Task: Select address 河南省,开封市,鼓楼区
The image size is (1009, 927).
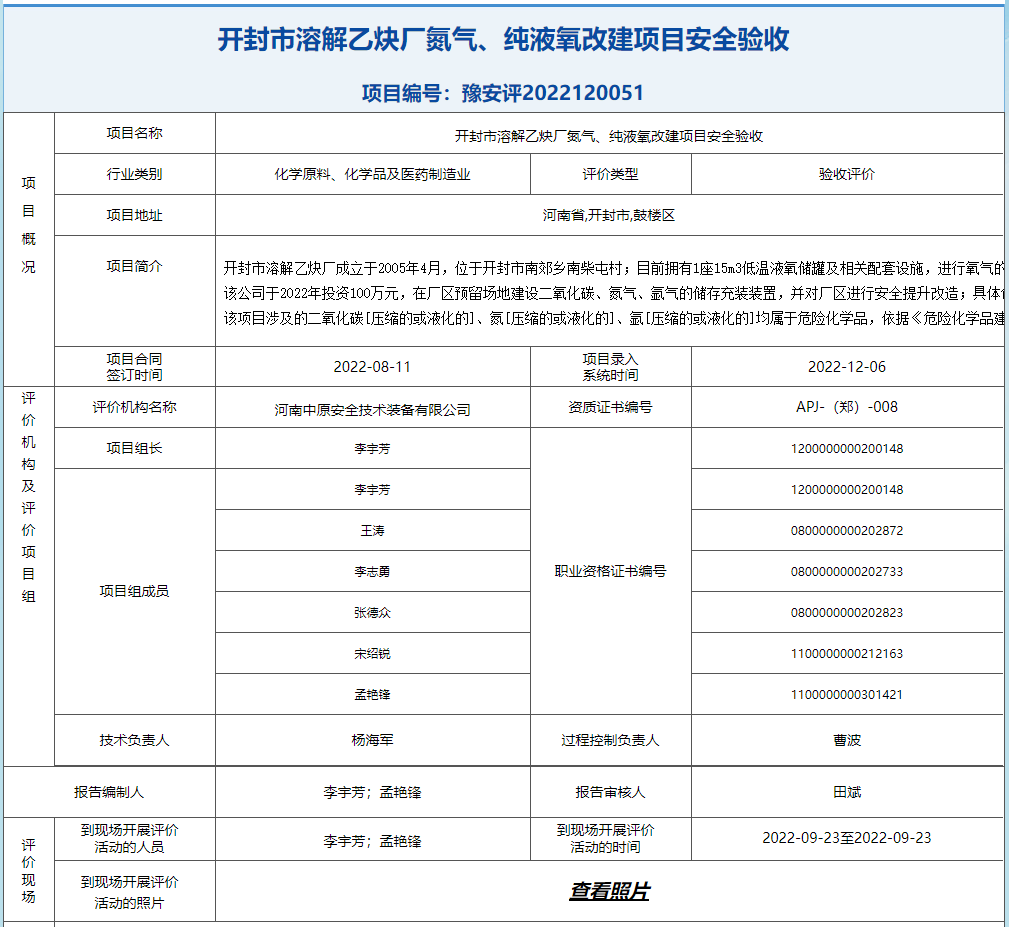Action: pyautogui.click(x=609, y=216)
